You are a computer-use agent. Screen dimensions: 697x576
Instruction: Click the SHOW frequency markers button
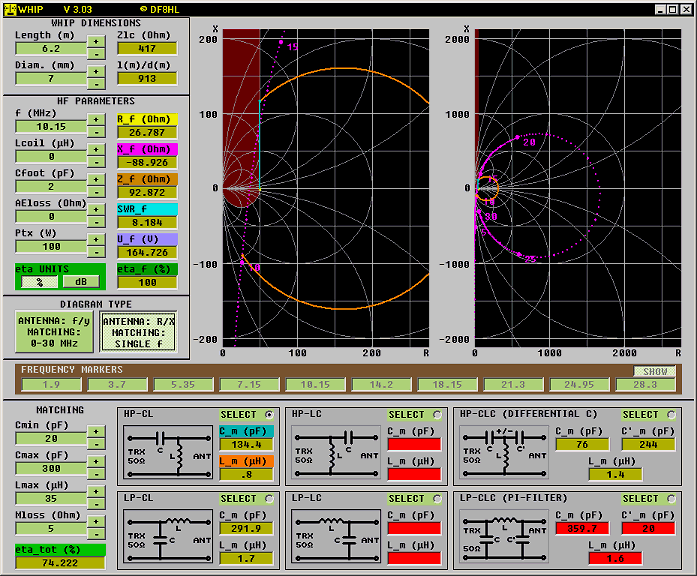[655, 371]
